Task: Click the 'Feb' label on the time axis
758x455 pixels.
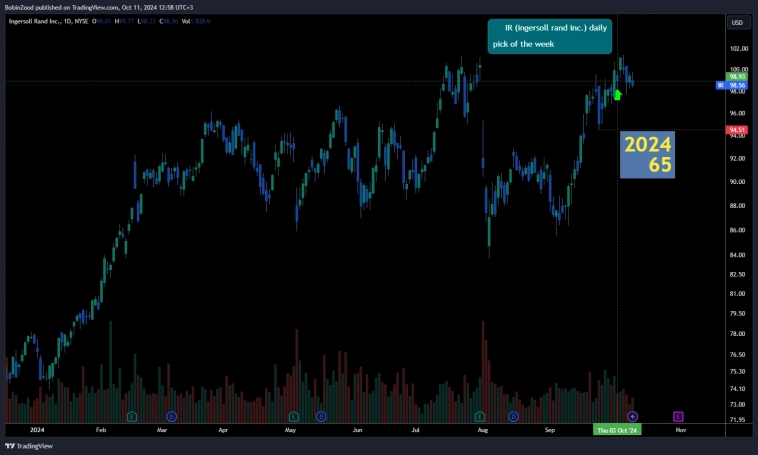Action: (101, 430)
